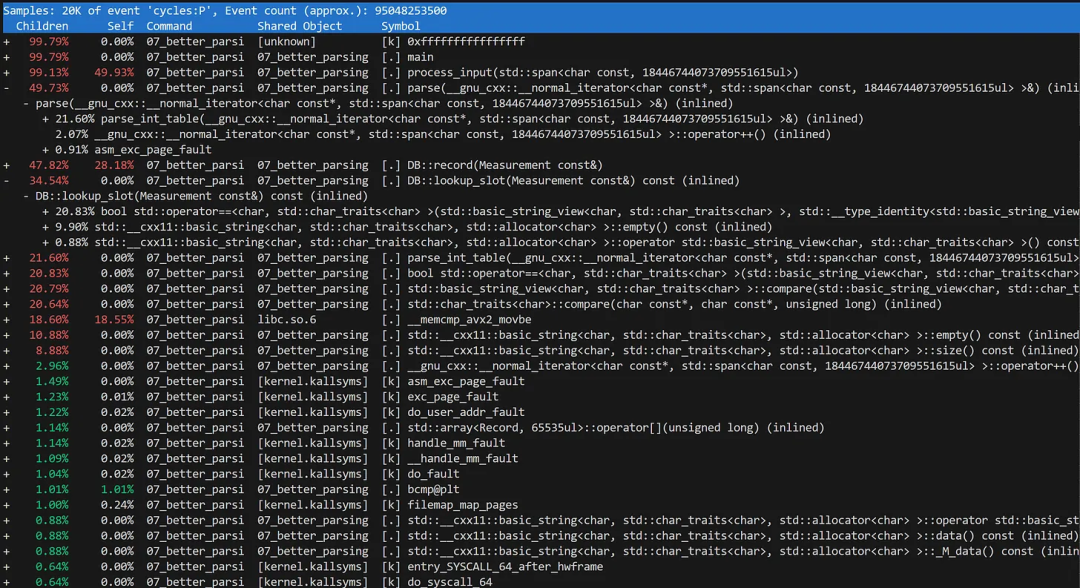Expand the 20.79% basic_string_view::compare row

(x=6, y=288)
